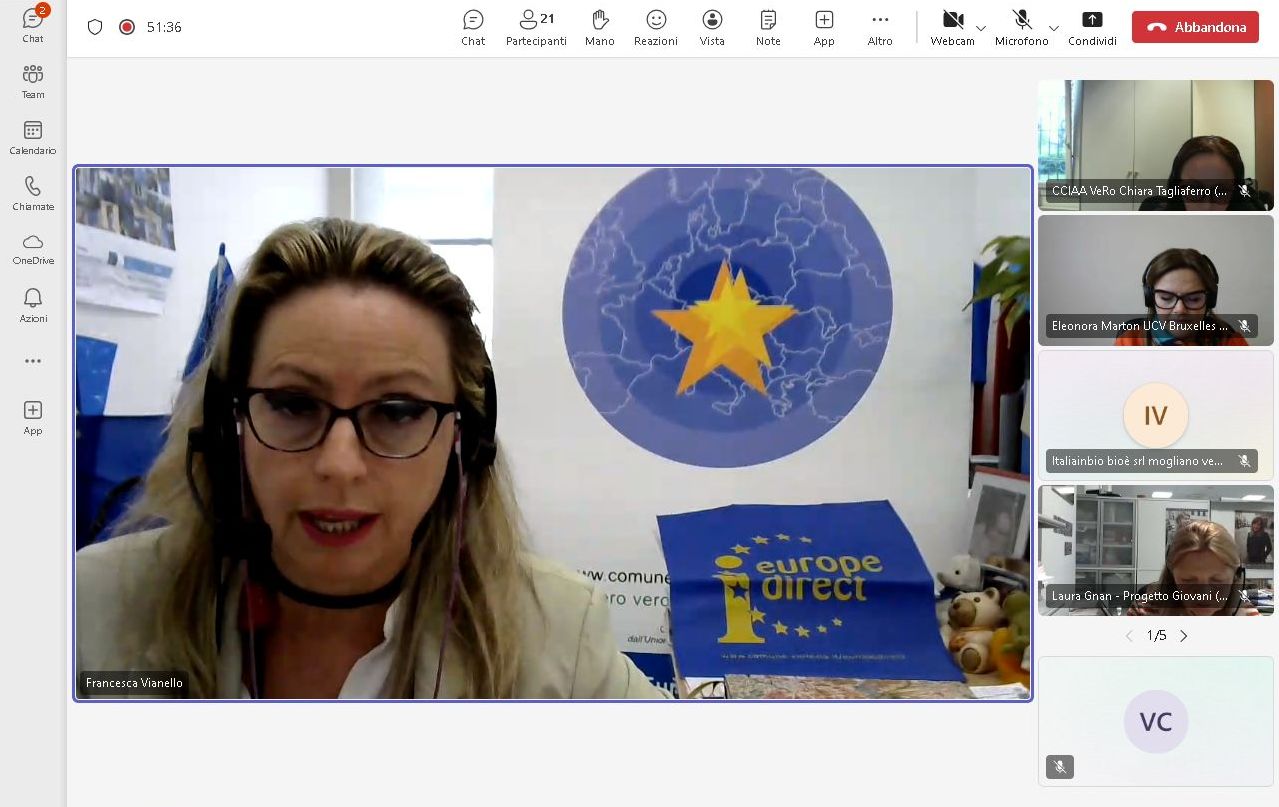
Task: Select Italiainbio IV participant tile
Action: pos(1156,415)
